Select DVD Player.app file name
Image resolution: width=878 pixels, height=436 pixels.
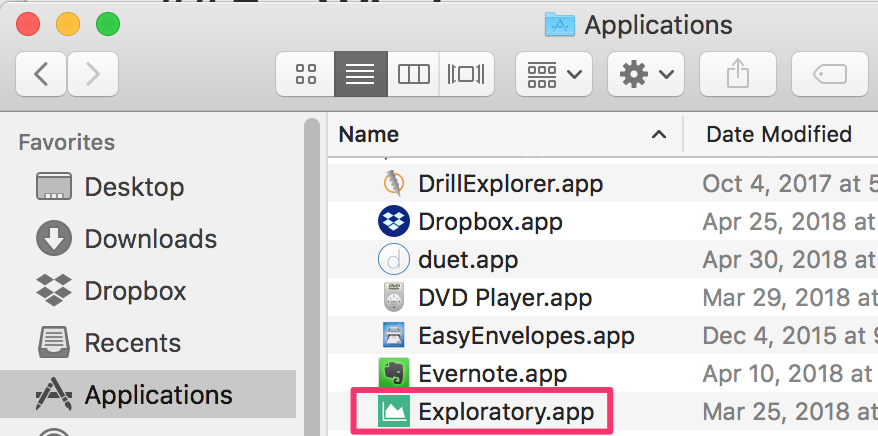click(505, 298)
